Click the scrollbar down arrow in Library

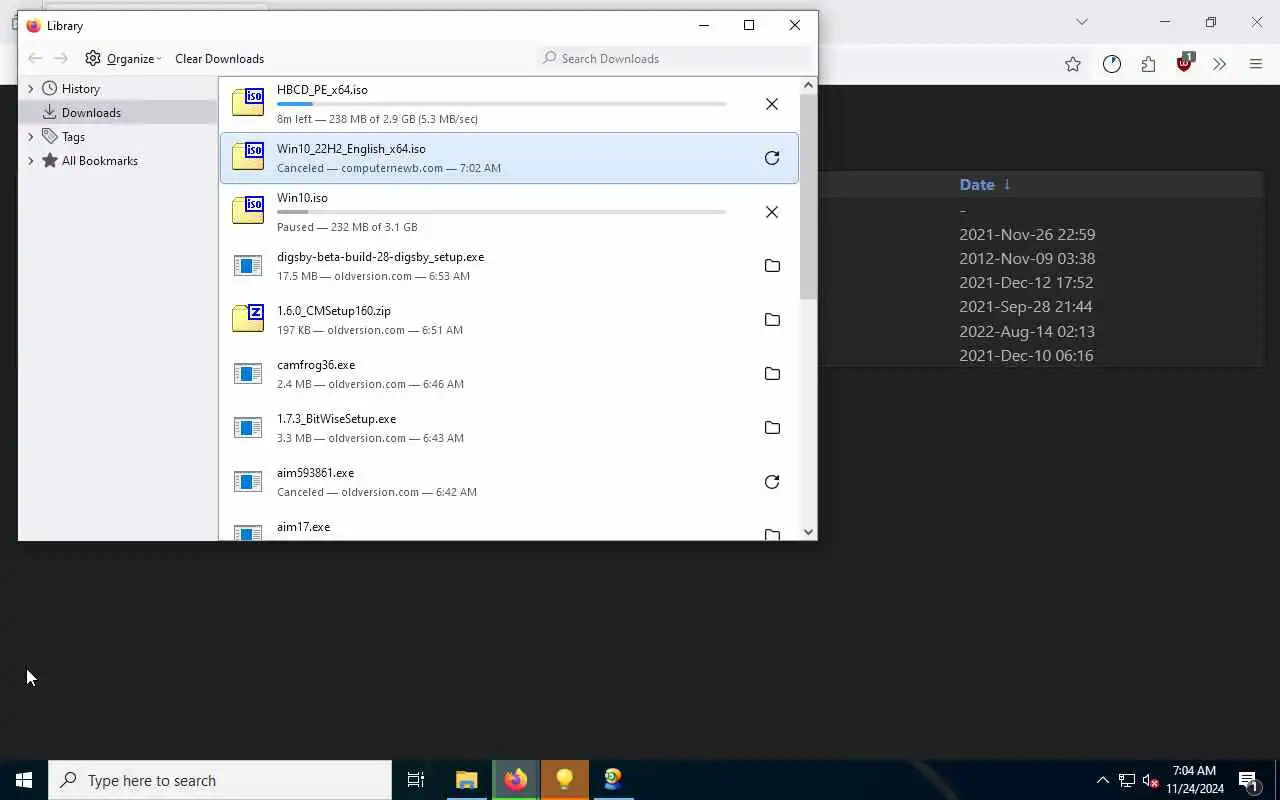[x=808, y=532]
